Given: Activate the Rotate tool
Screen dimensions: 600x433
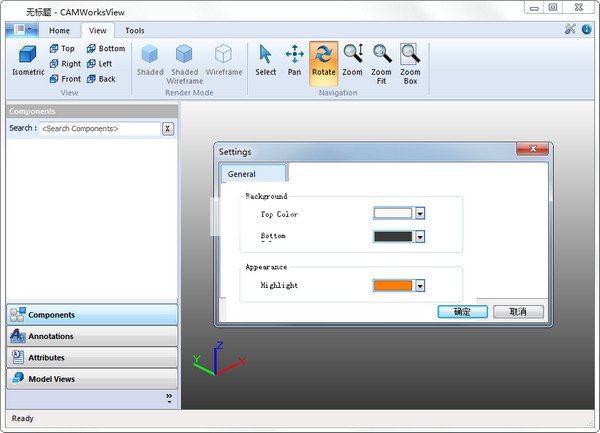Looking at the screenshot, I should pyautogui.click(x=323, y=60).
